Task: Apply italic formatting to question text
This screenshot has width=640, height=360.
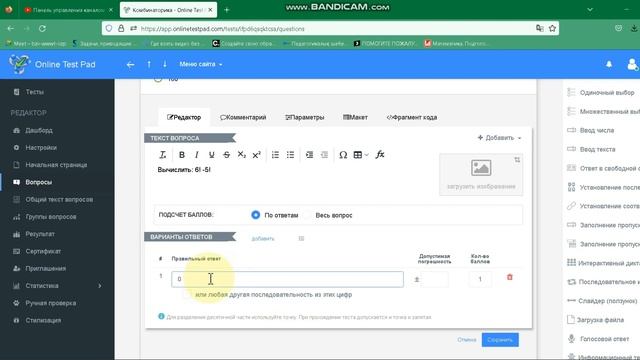Action: (197, 155)
